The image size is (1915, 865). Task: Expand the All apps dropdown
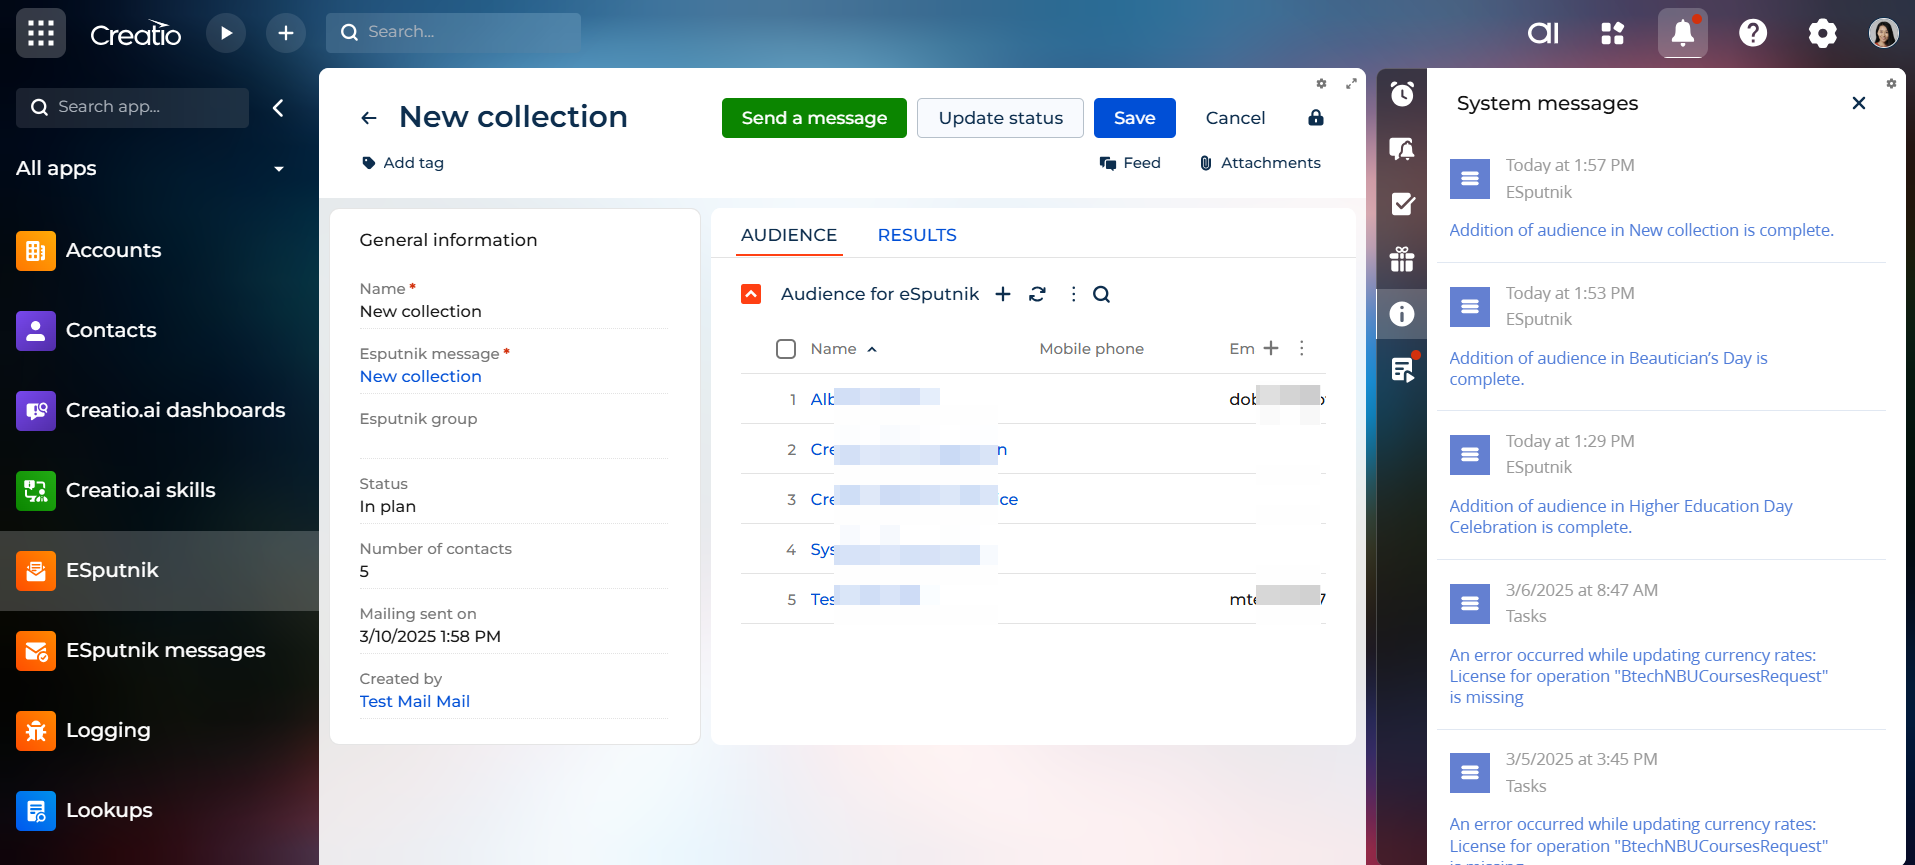pos(279,169)
